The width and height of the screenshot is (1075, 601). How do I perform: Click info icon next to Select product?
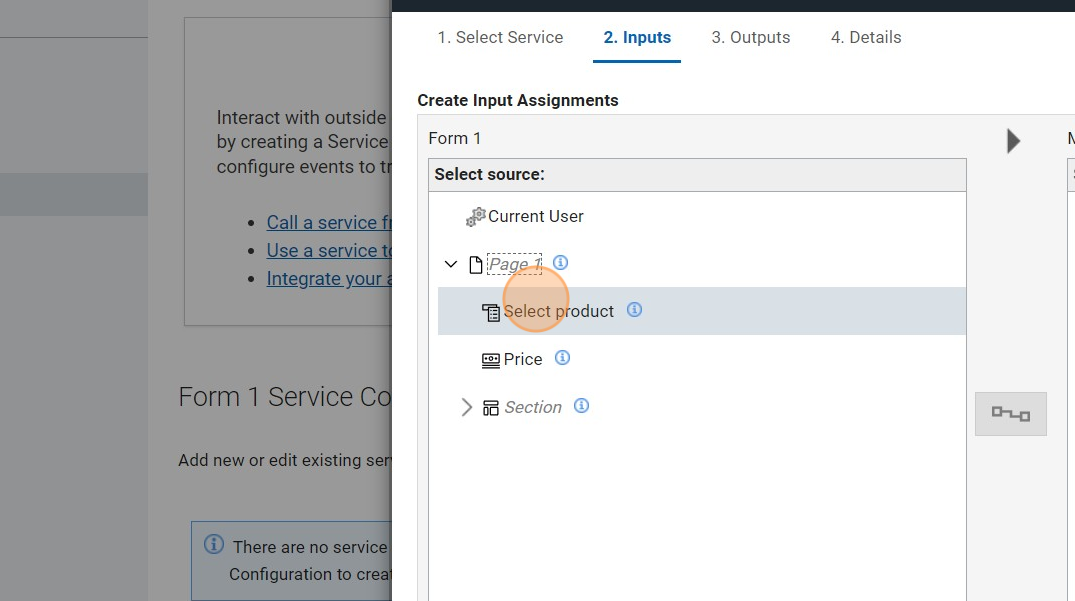click(634, 310)
